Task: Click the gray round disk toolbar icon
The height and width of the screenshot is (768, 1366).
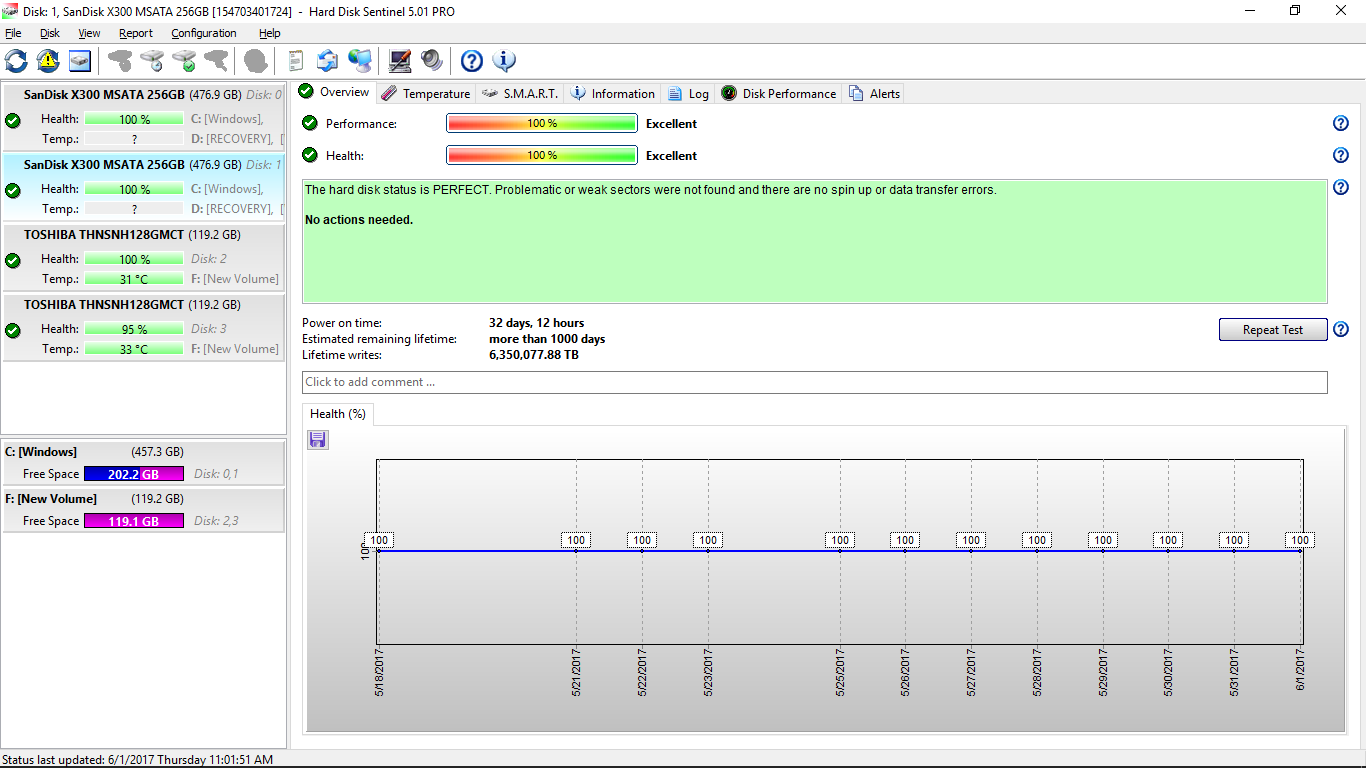Action: (x=256, y=61)
